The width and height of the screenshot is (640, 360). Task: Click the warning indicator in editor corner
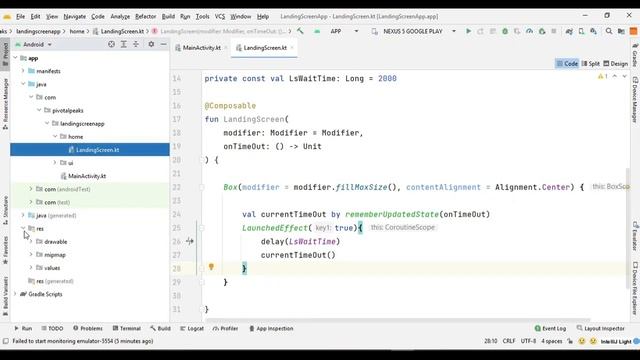point(602,76)
